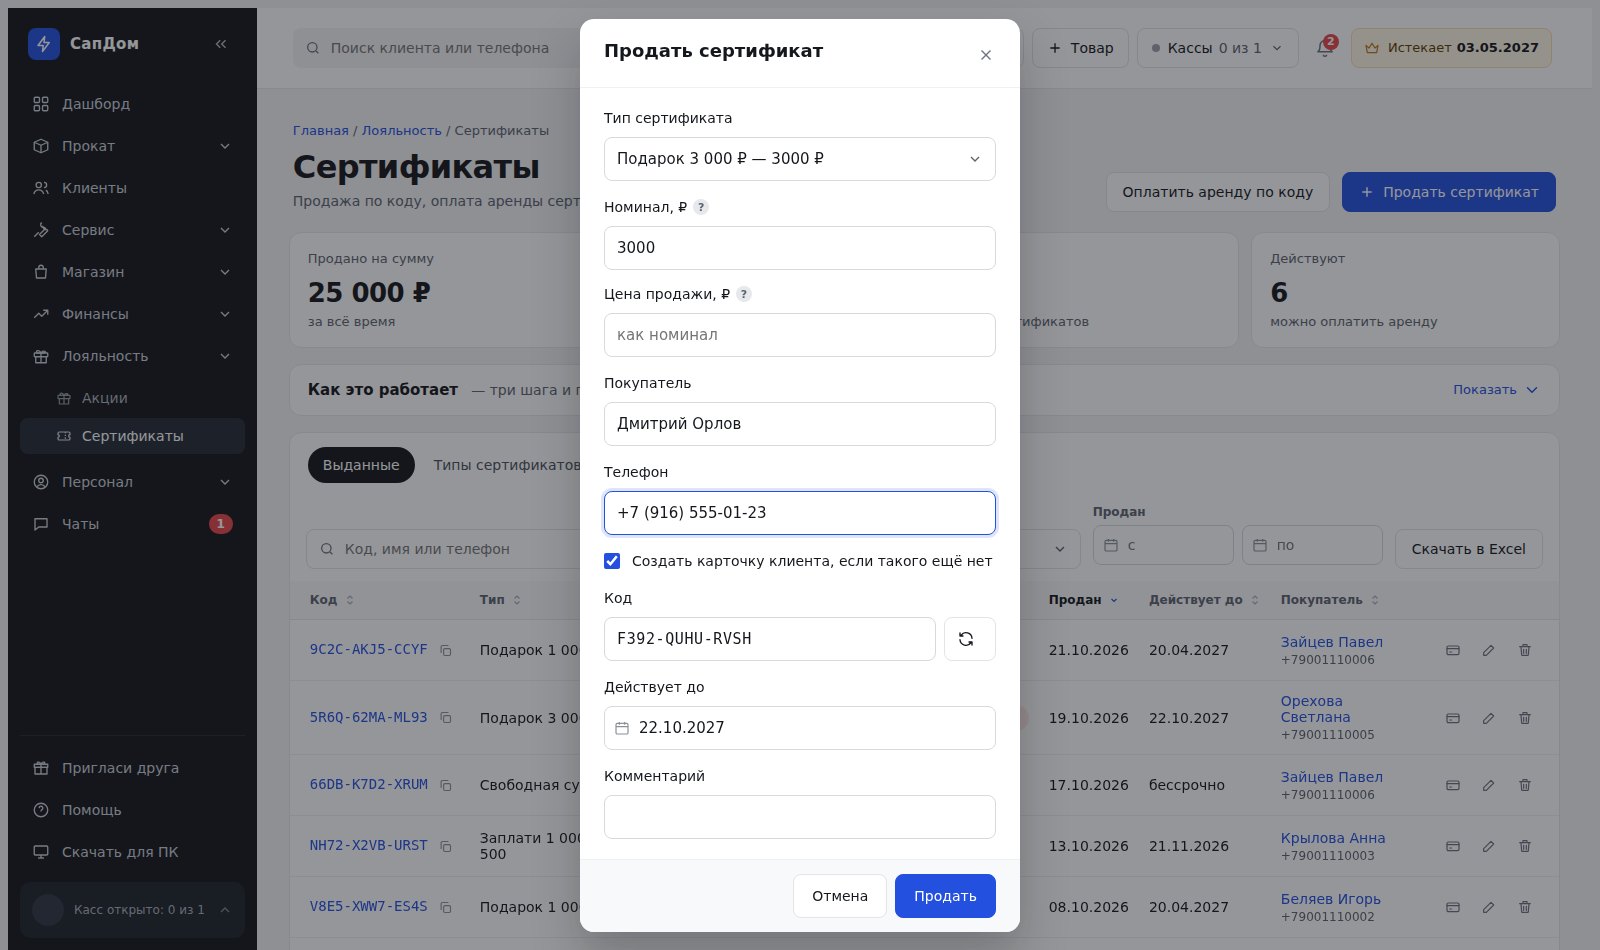
Task: Click the Цена продажи input field
Action: [800, 335]
